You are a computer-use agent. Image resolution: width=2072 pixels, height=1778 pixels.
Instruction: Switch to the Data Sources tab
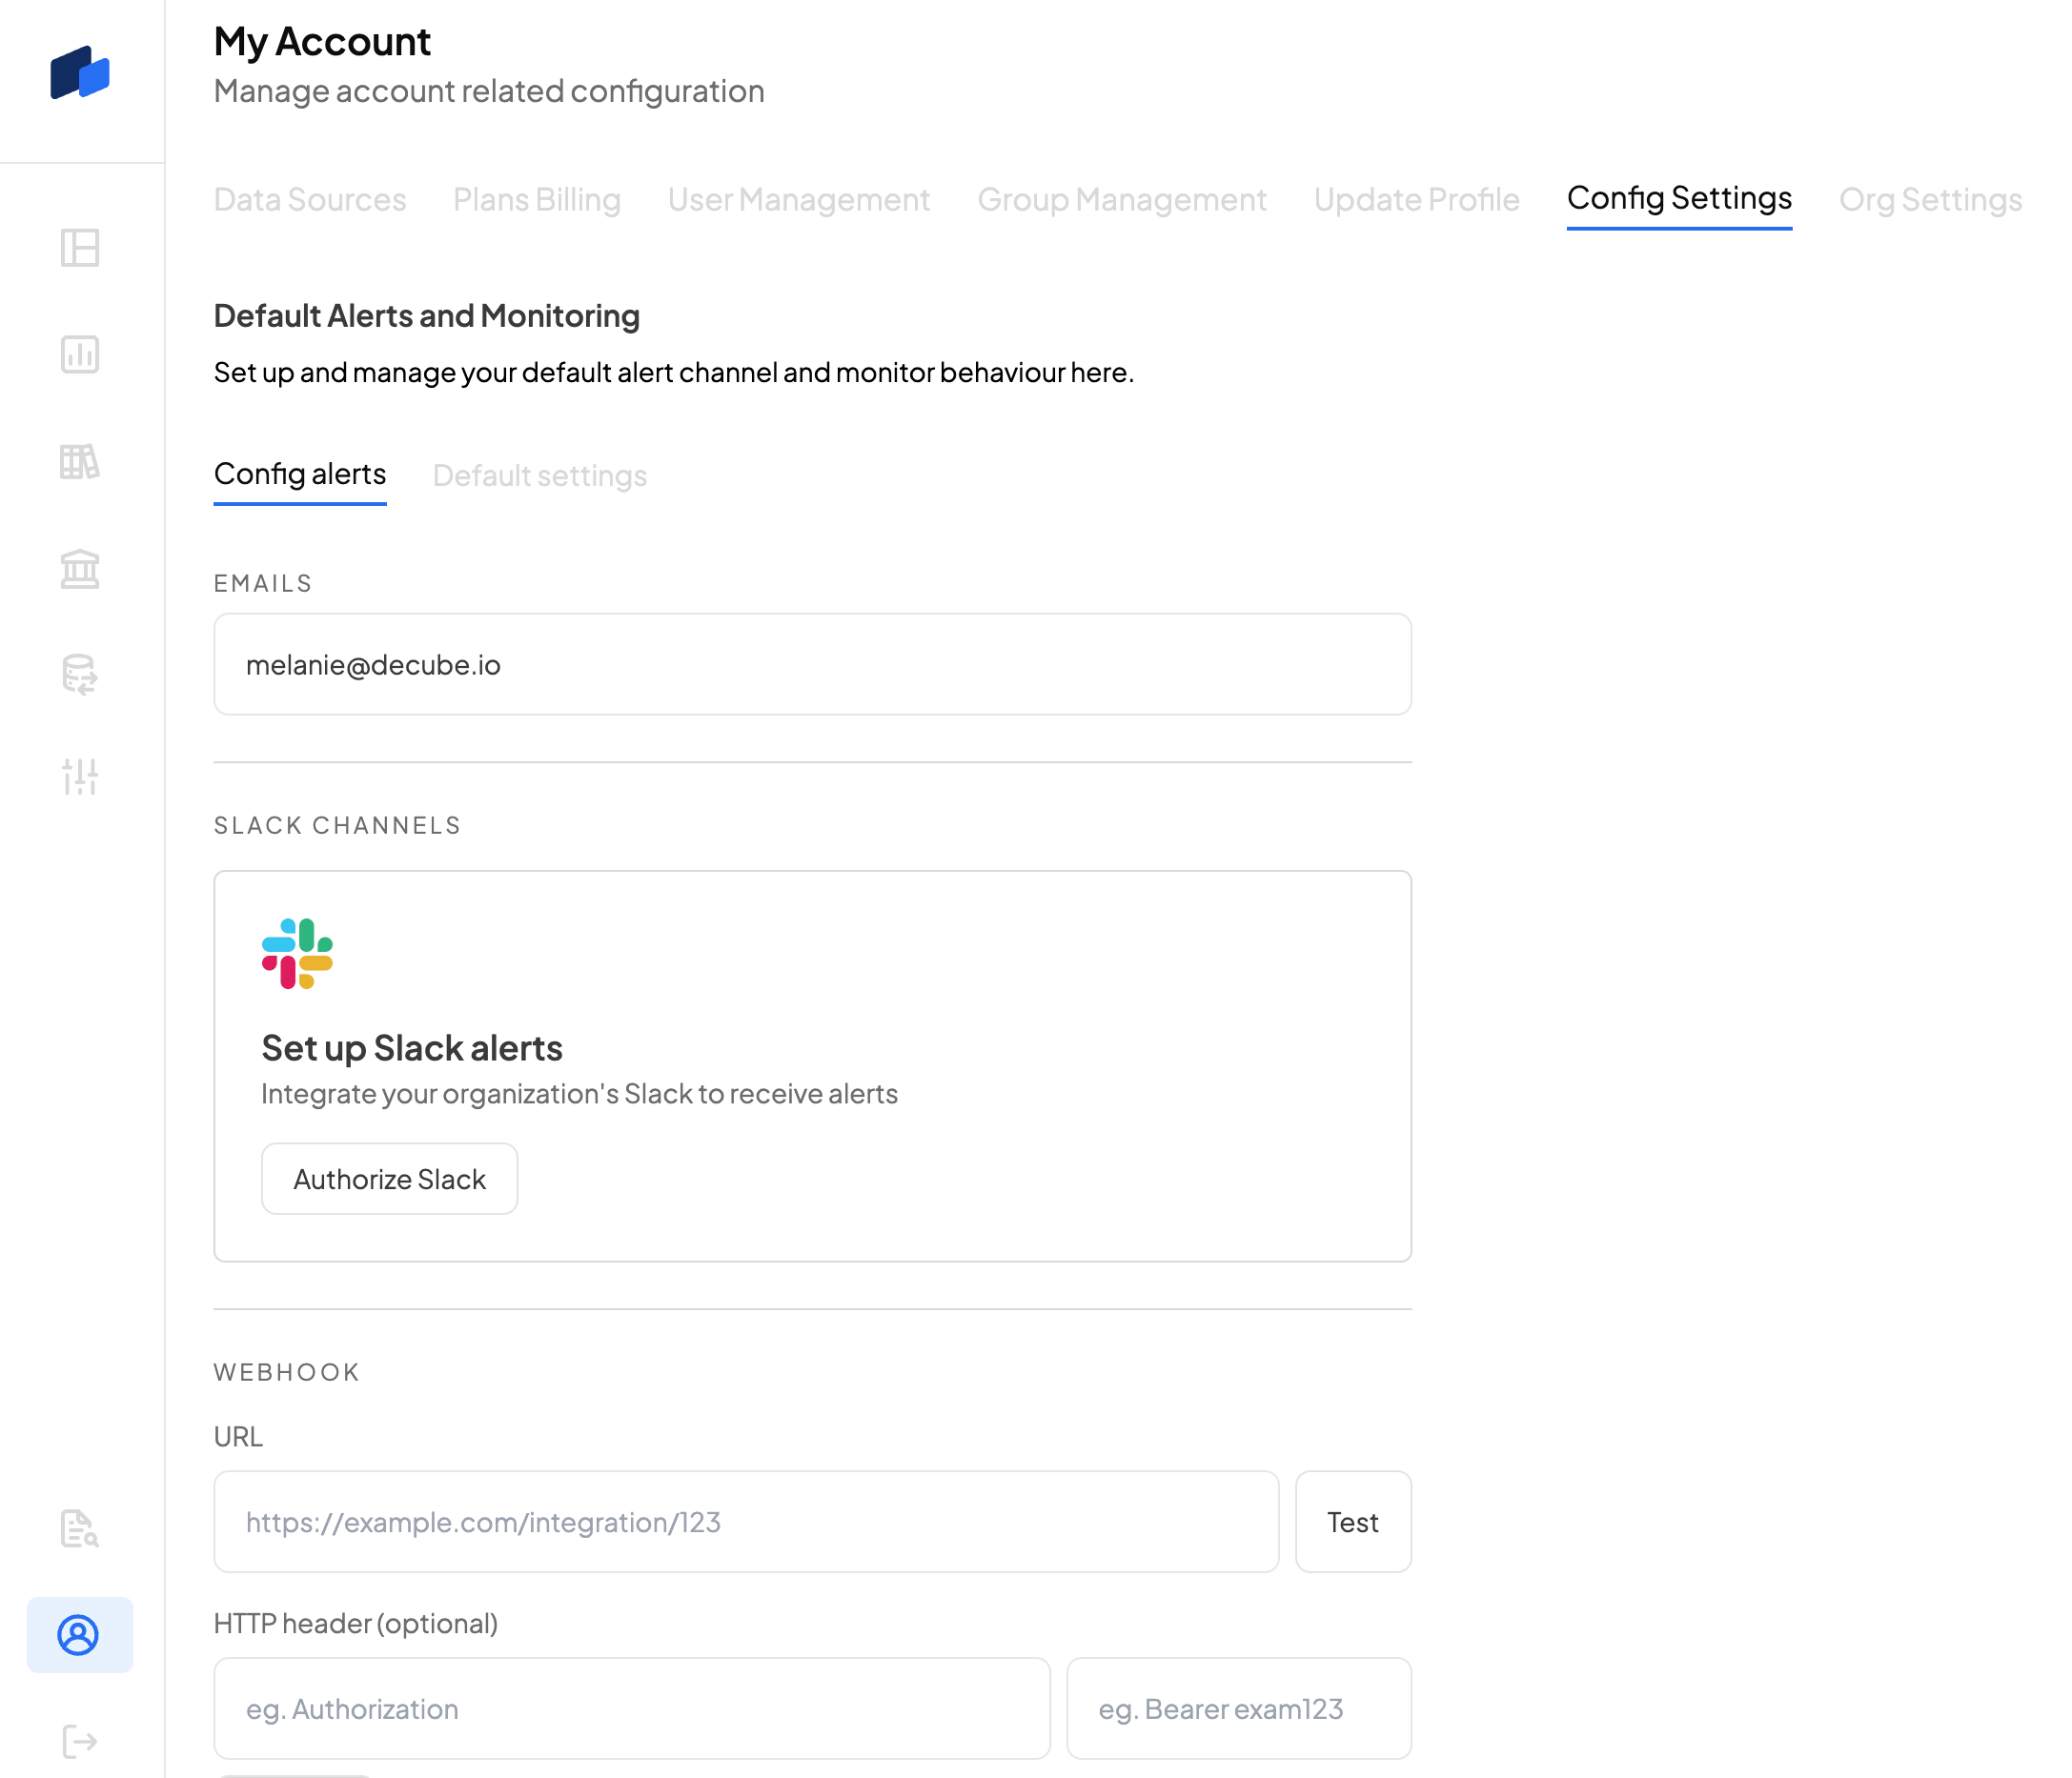310,200
